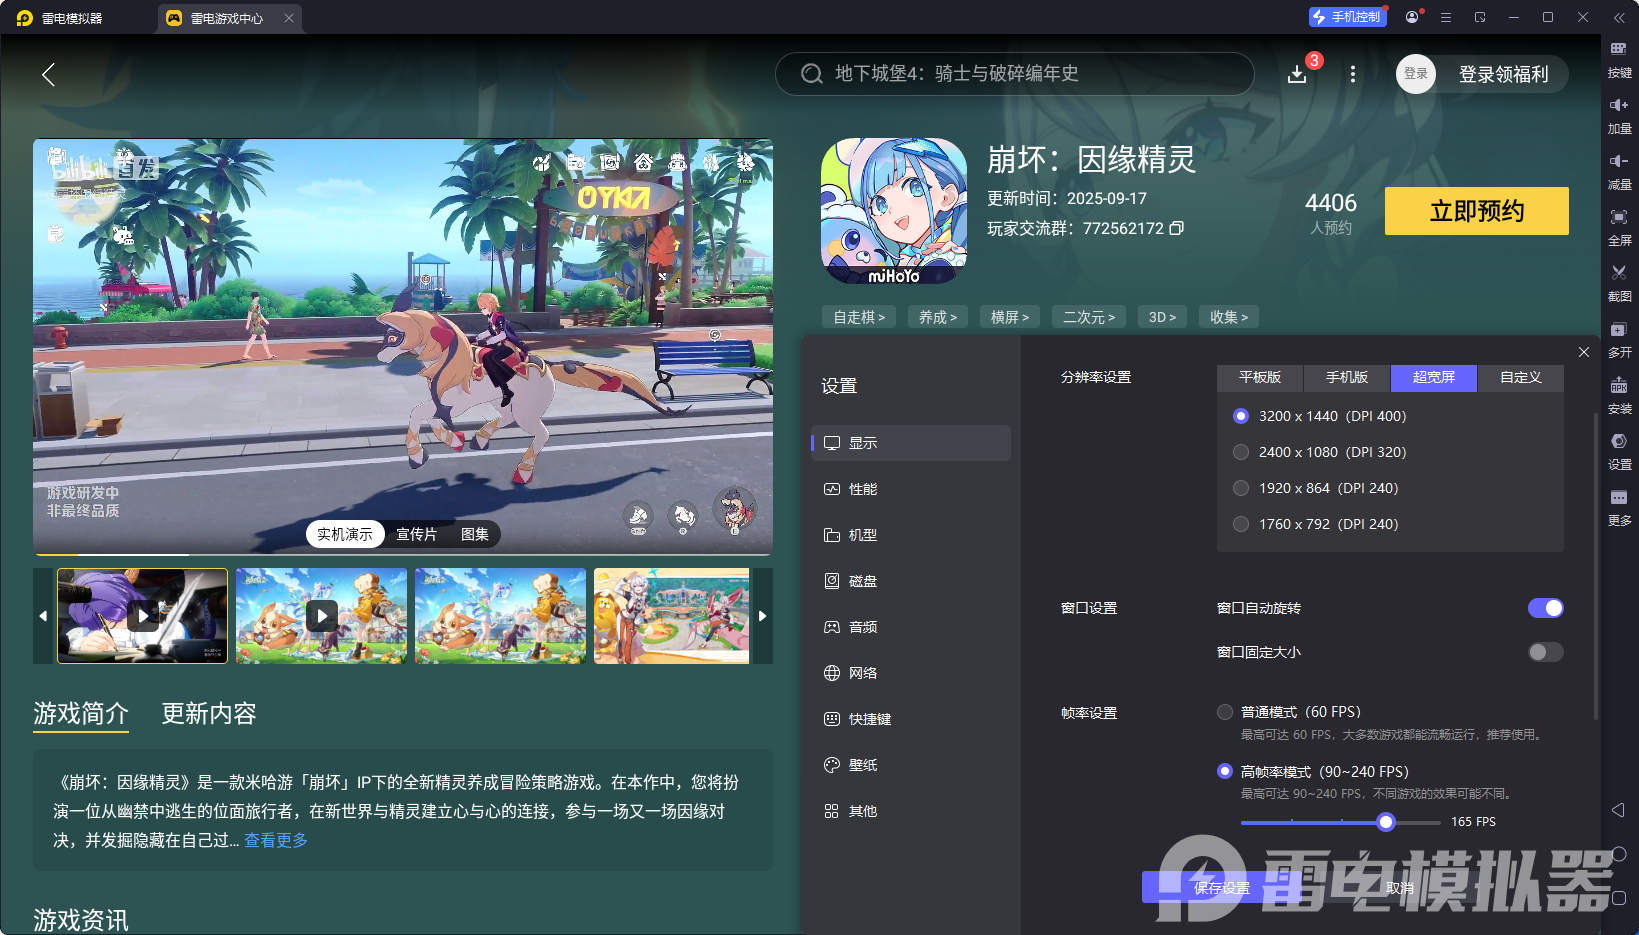Switch to the 更新内容 tab
The height and width of the screenshot is (935, 1639).
coord(208,713)
